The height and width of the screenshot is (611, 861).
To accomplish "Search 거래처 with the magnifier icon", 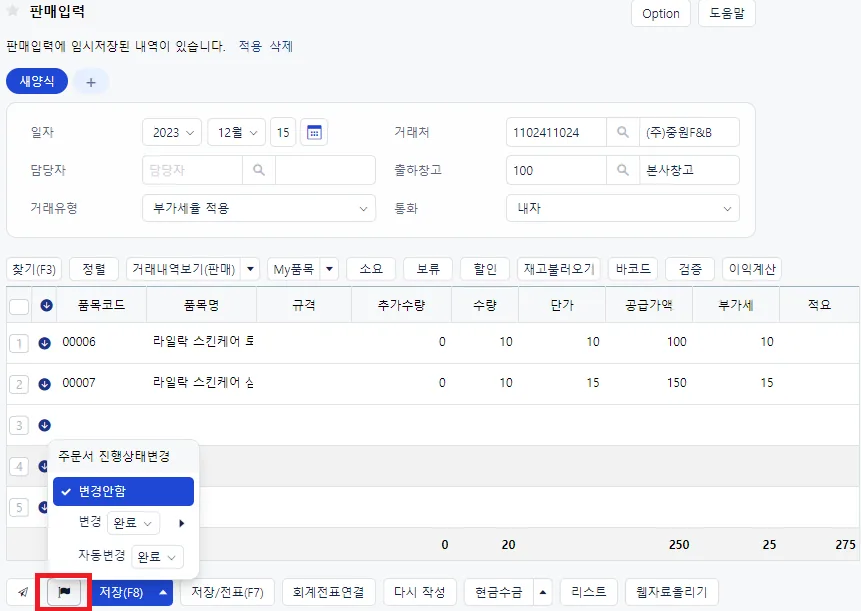I will (x=623, y=132).
